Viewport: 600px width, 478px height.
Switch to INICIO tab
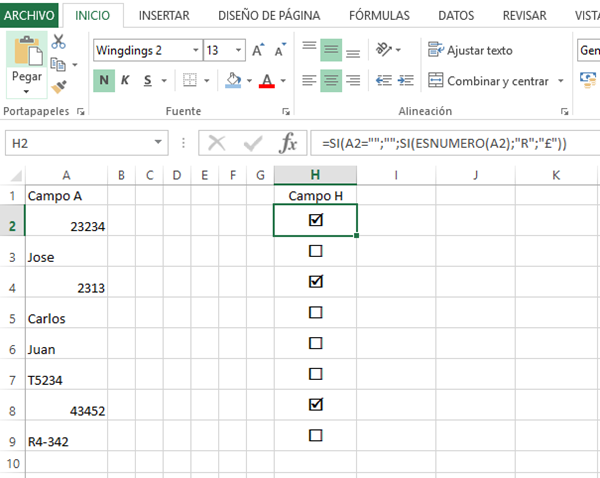[93, 15]
